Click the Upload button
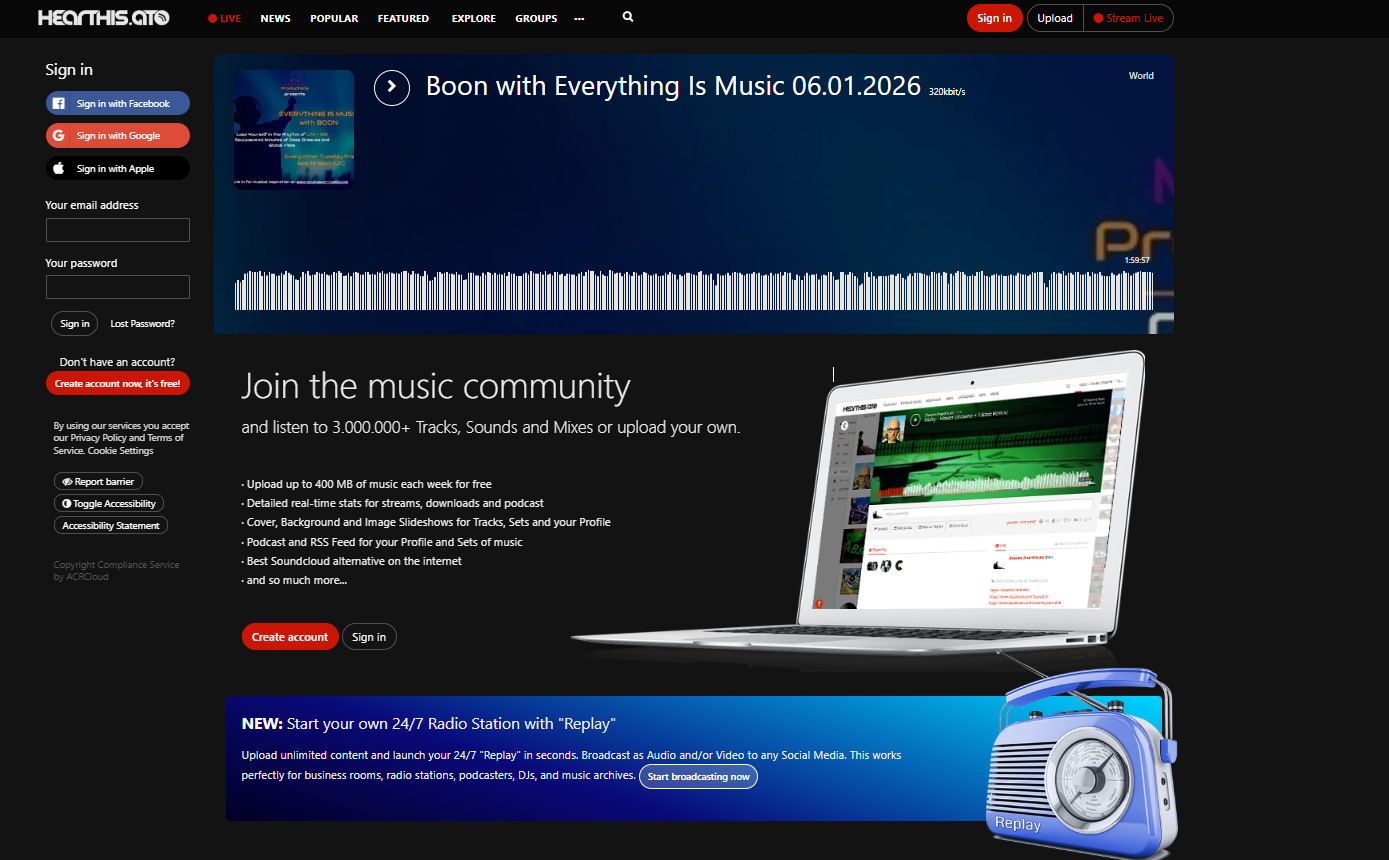The height and width of the screenshot is (860, 1389). [x=1055, y=17]
